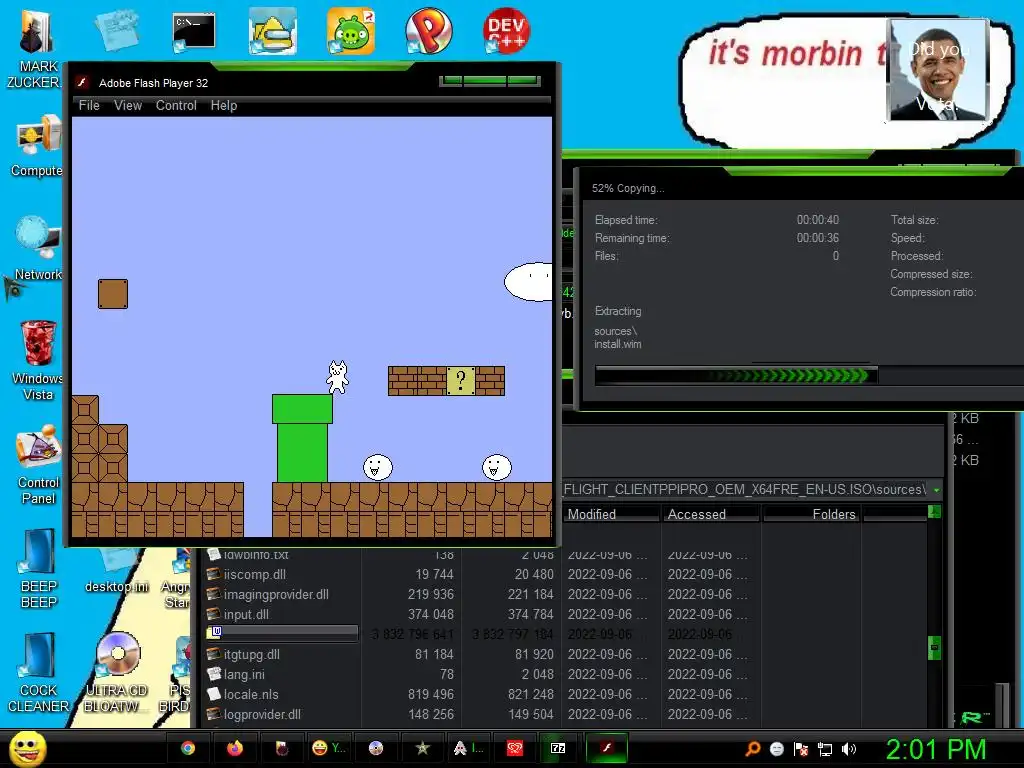Click the white cat character in the game
Screen dimensions: 1024x768
point(338,377)
